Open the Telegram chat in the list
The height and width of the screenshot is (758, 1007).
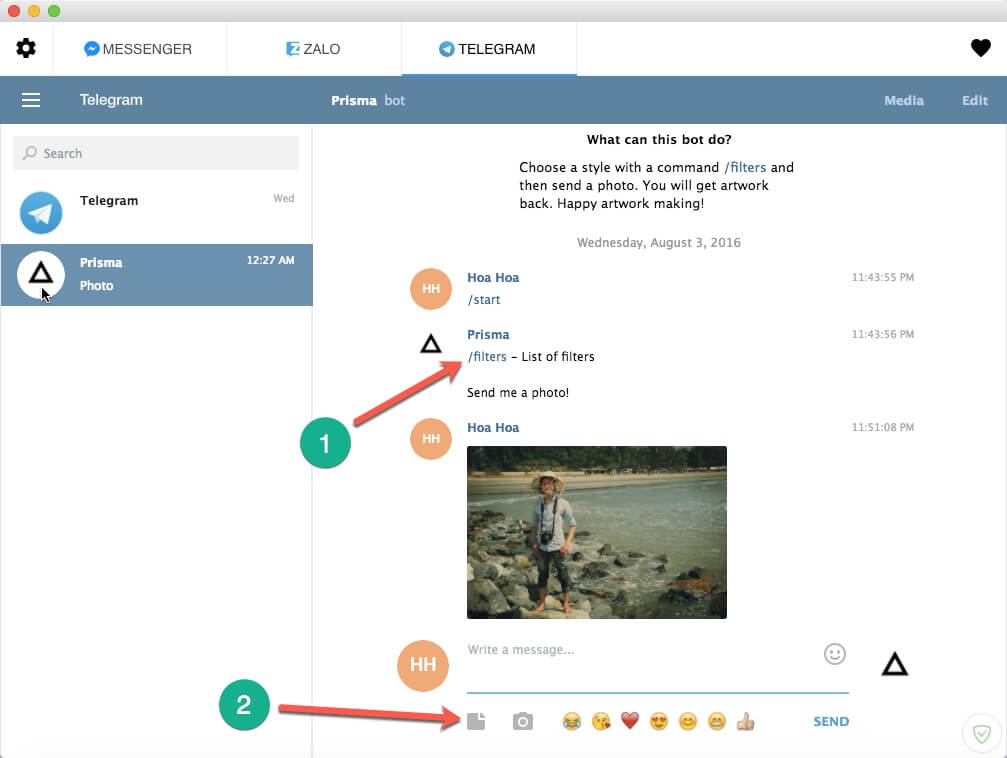tap(156, 213)
